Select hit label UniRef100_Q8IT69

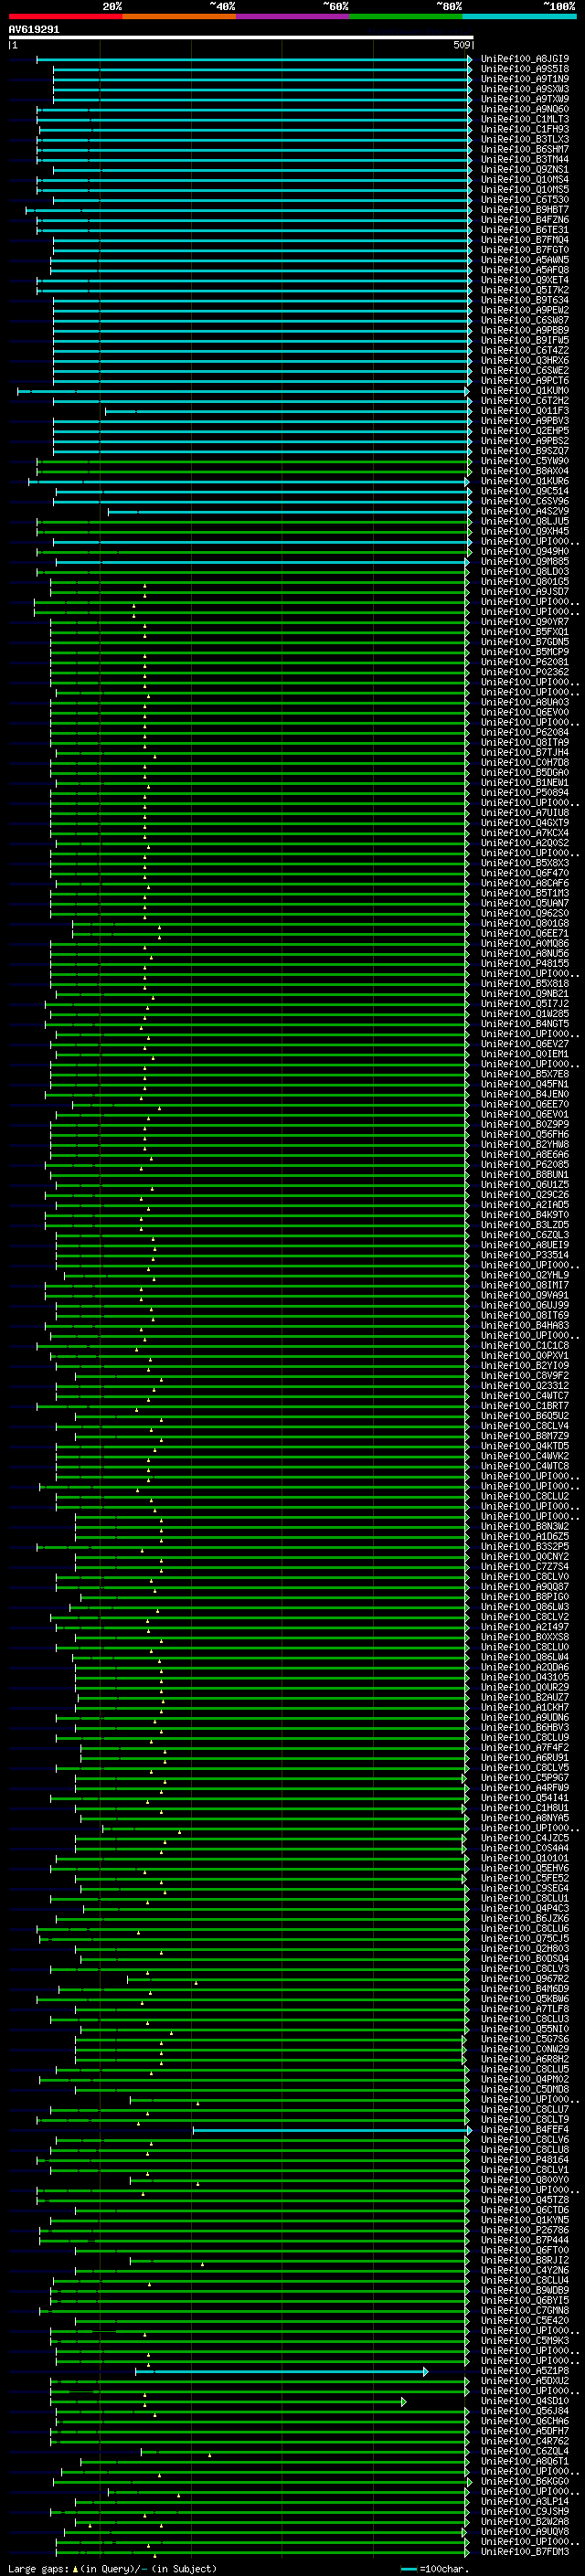point(525,1315)
